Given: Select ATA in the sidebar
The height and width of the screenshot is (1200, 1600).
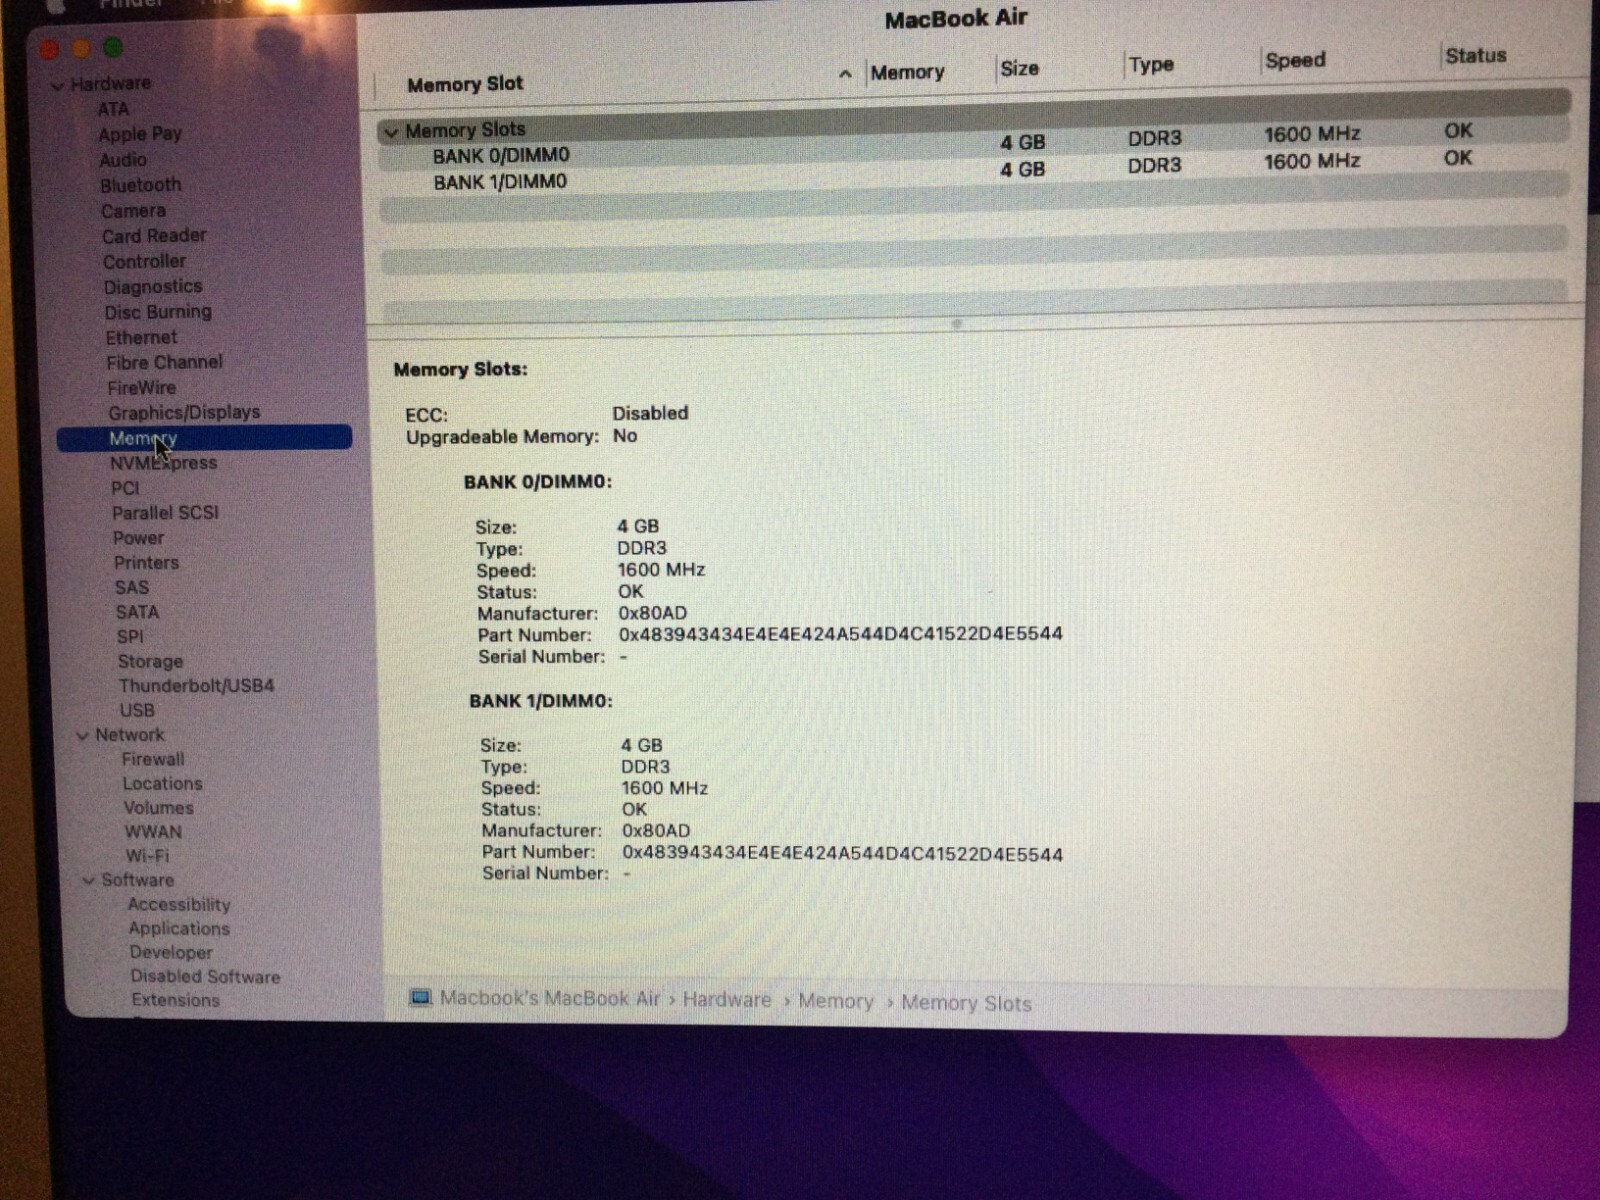Looking at the screenshot, I should [x=113, y=109].
